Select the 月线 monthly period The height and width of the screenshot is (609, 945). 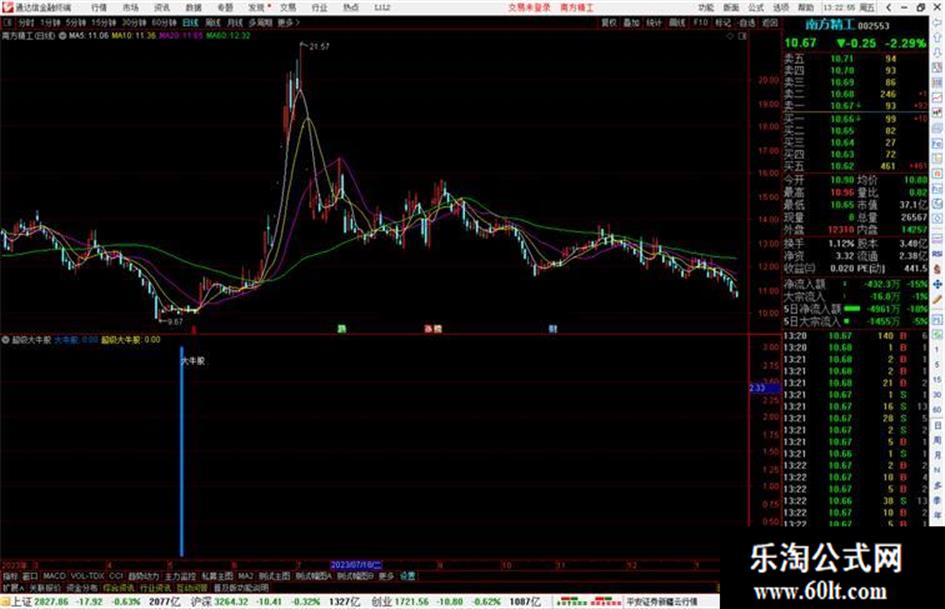pos(234,22)
